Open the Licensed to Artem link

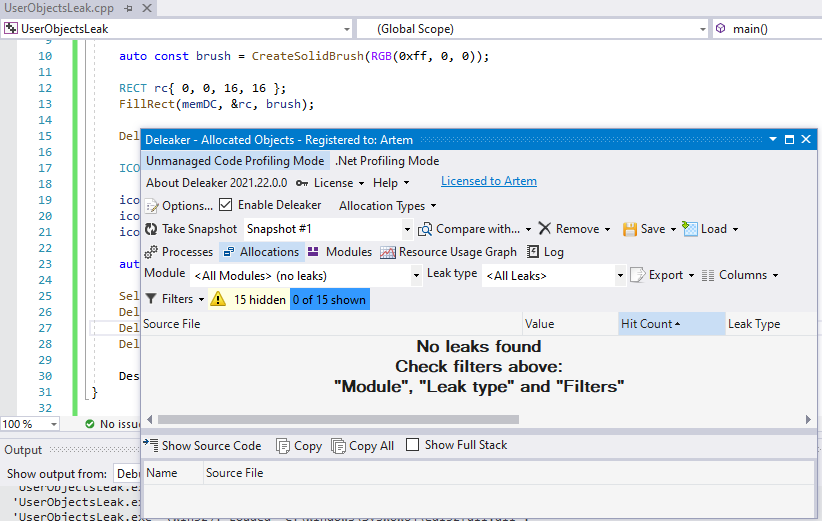pos(488,182)
